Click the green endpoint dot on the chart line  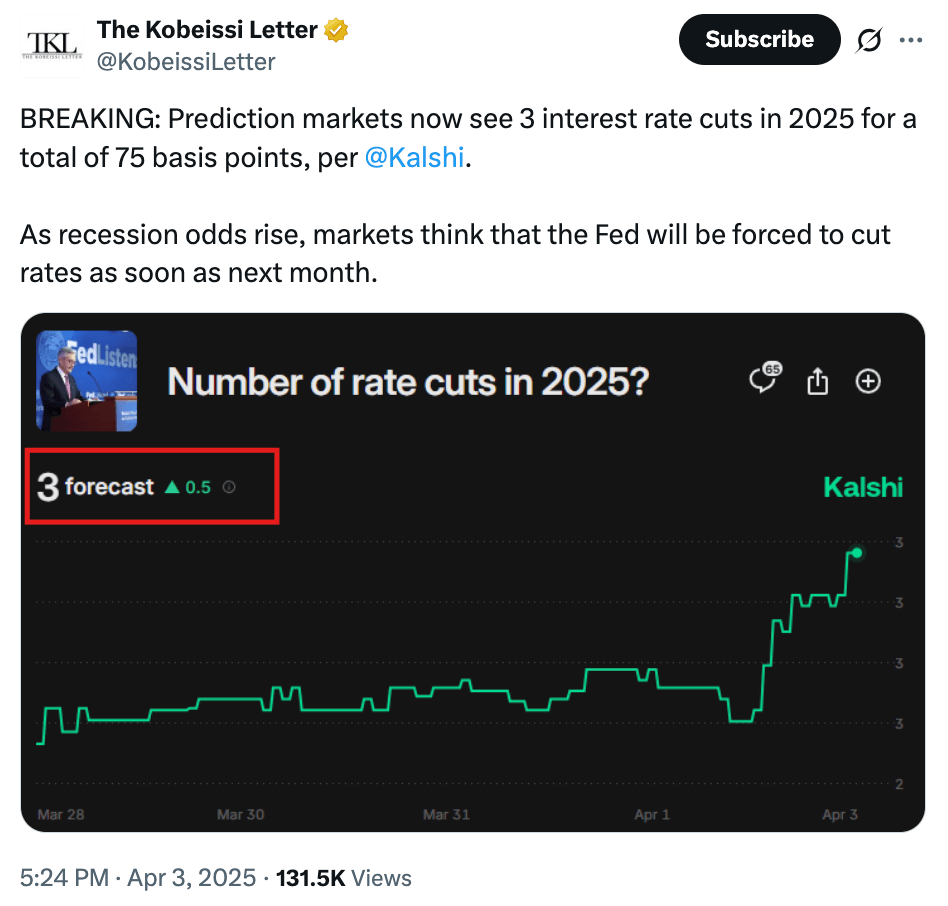coord(857,552)
